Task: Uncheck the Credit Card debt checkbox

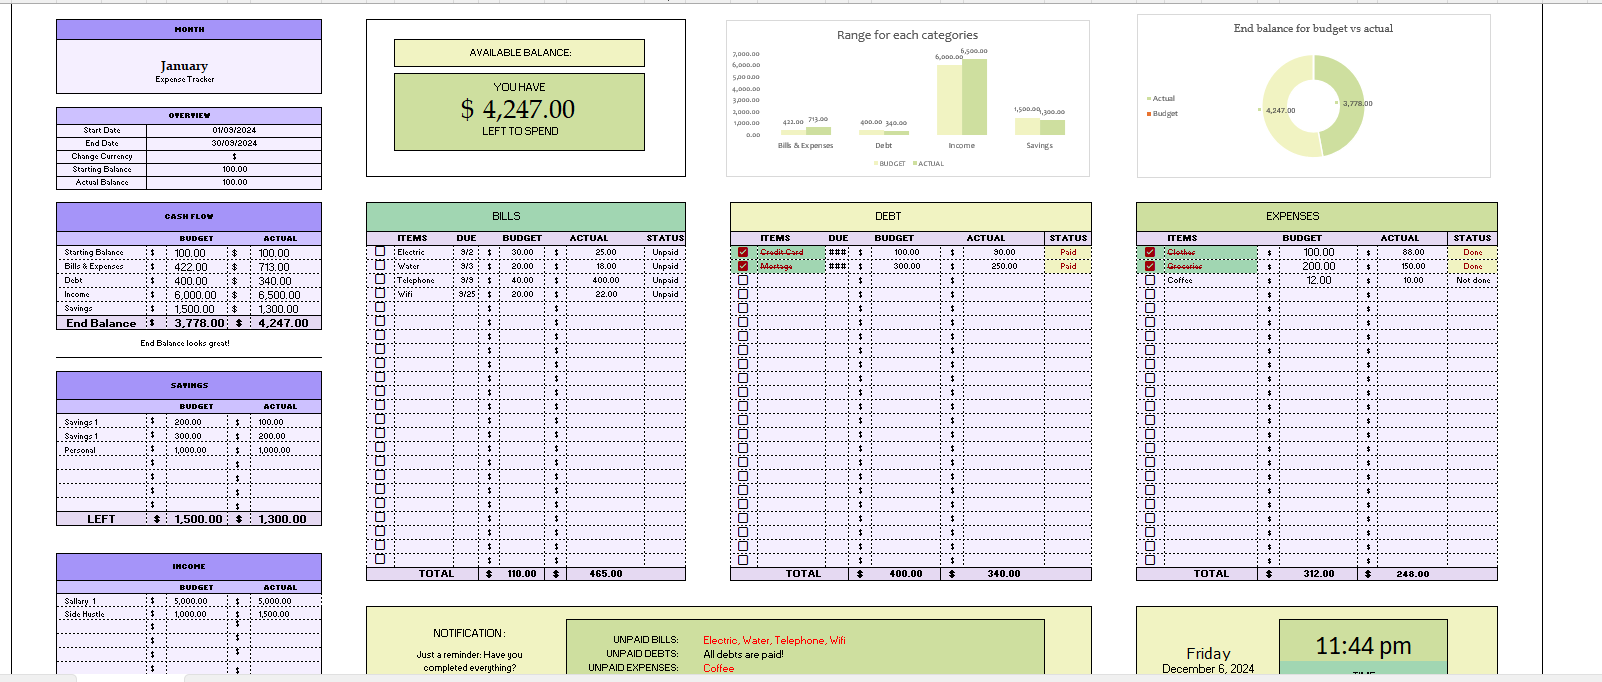Action: click(x=743, y=252)
